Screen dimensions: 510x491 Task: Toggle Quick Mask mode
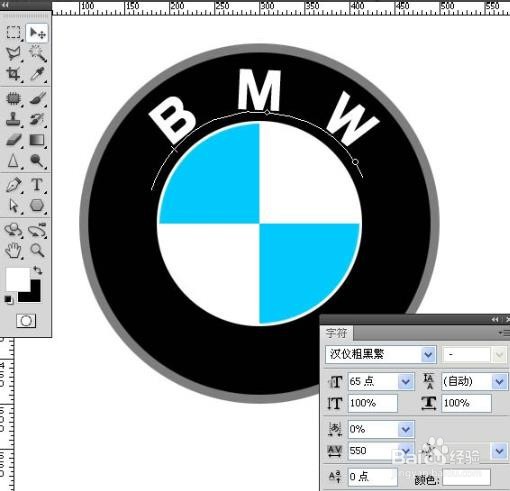pyautogui.click(x=26, y=321)
